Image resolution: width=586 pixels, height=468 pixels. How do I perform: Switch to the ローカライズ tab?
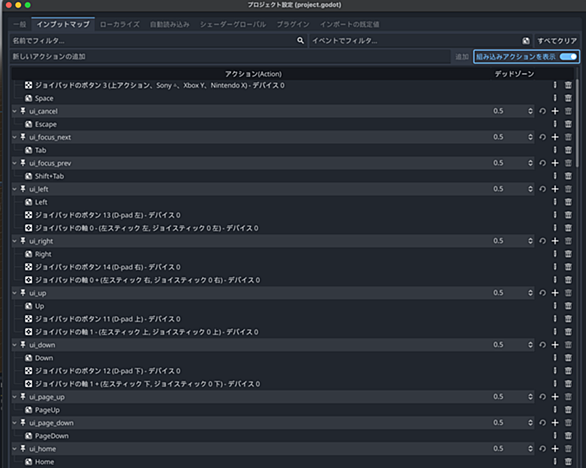click(x=120, y=24)
